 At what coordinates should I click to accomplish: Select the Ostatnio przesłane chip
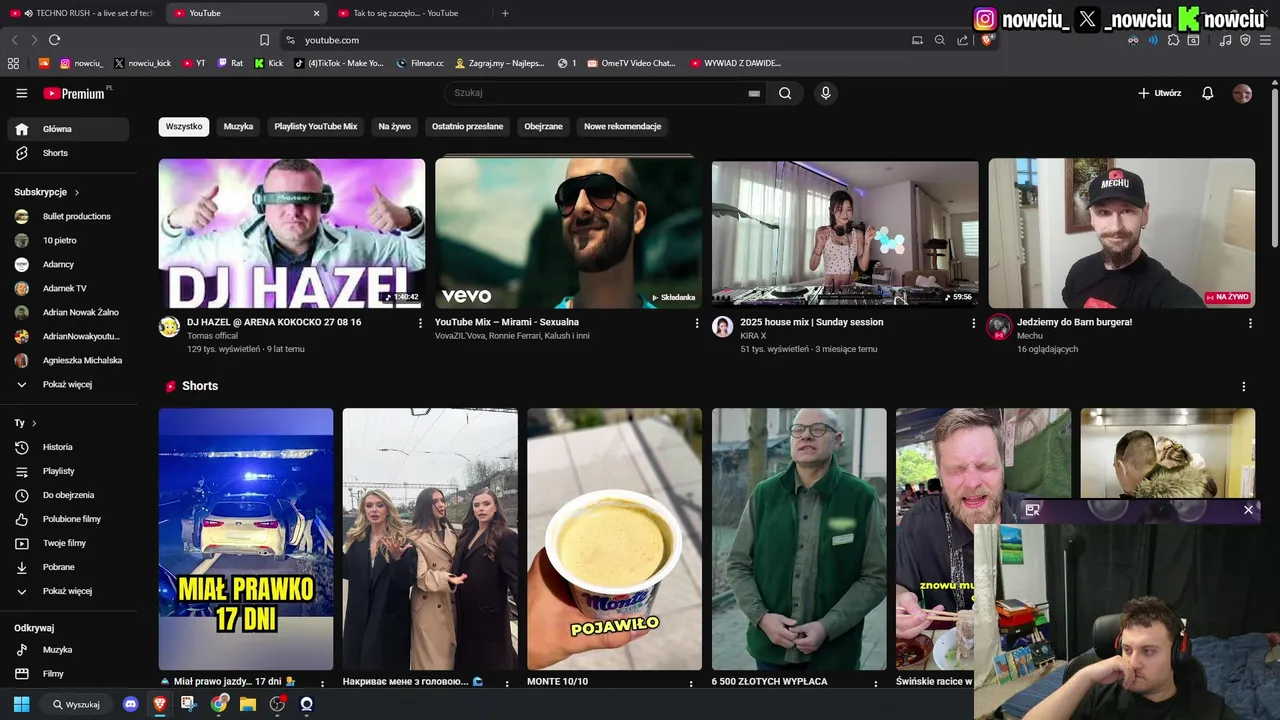467,126
